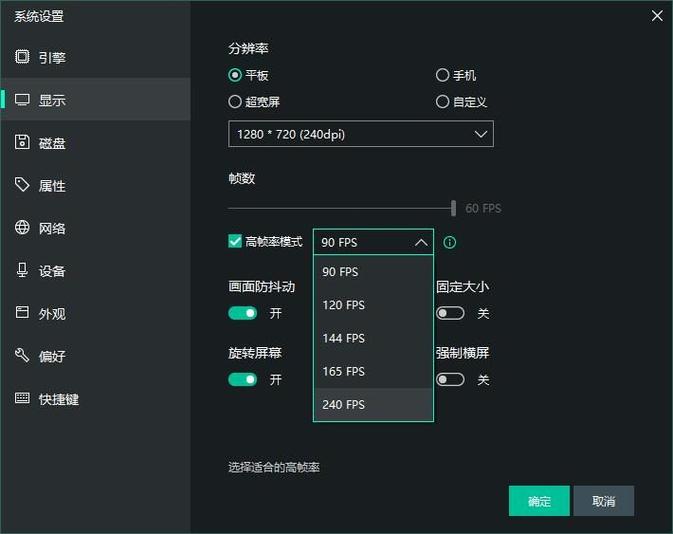Click the 取消 cancel button
Image resolution: width=673 pixels, height=534 pixels.
pos(603,501)
